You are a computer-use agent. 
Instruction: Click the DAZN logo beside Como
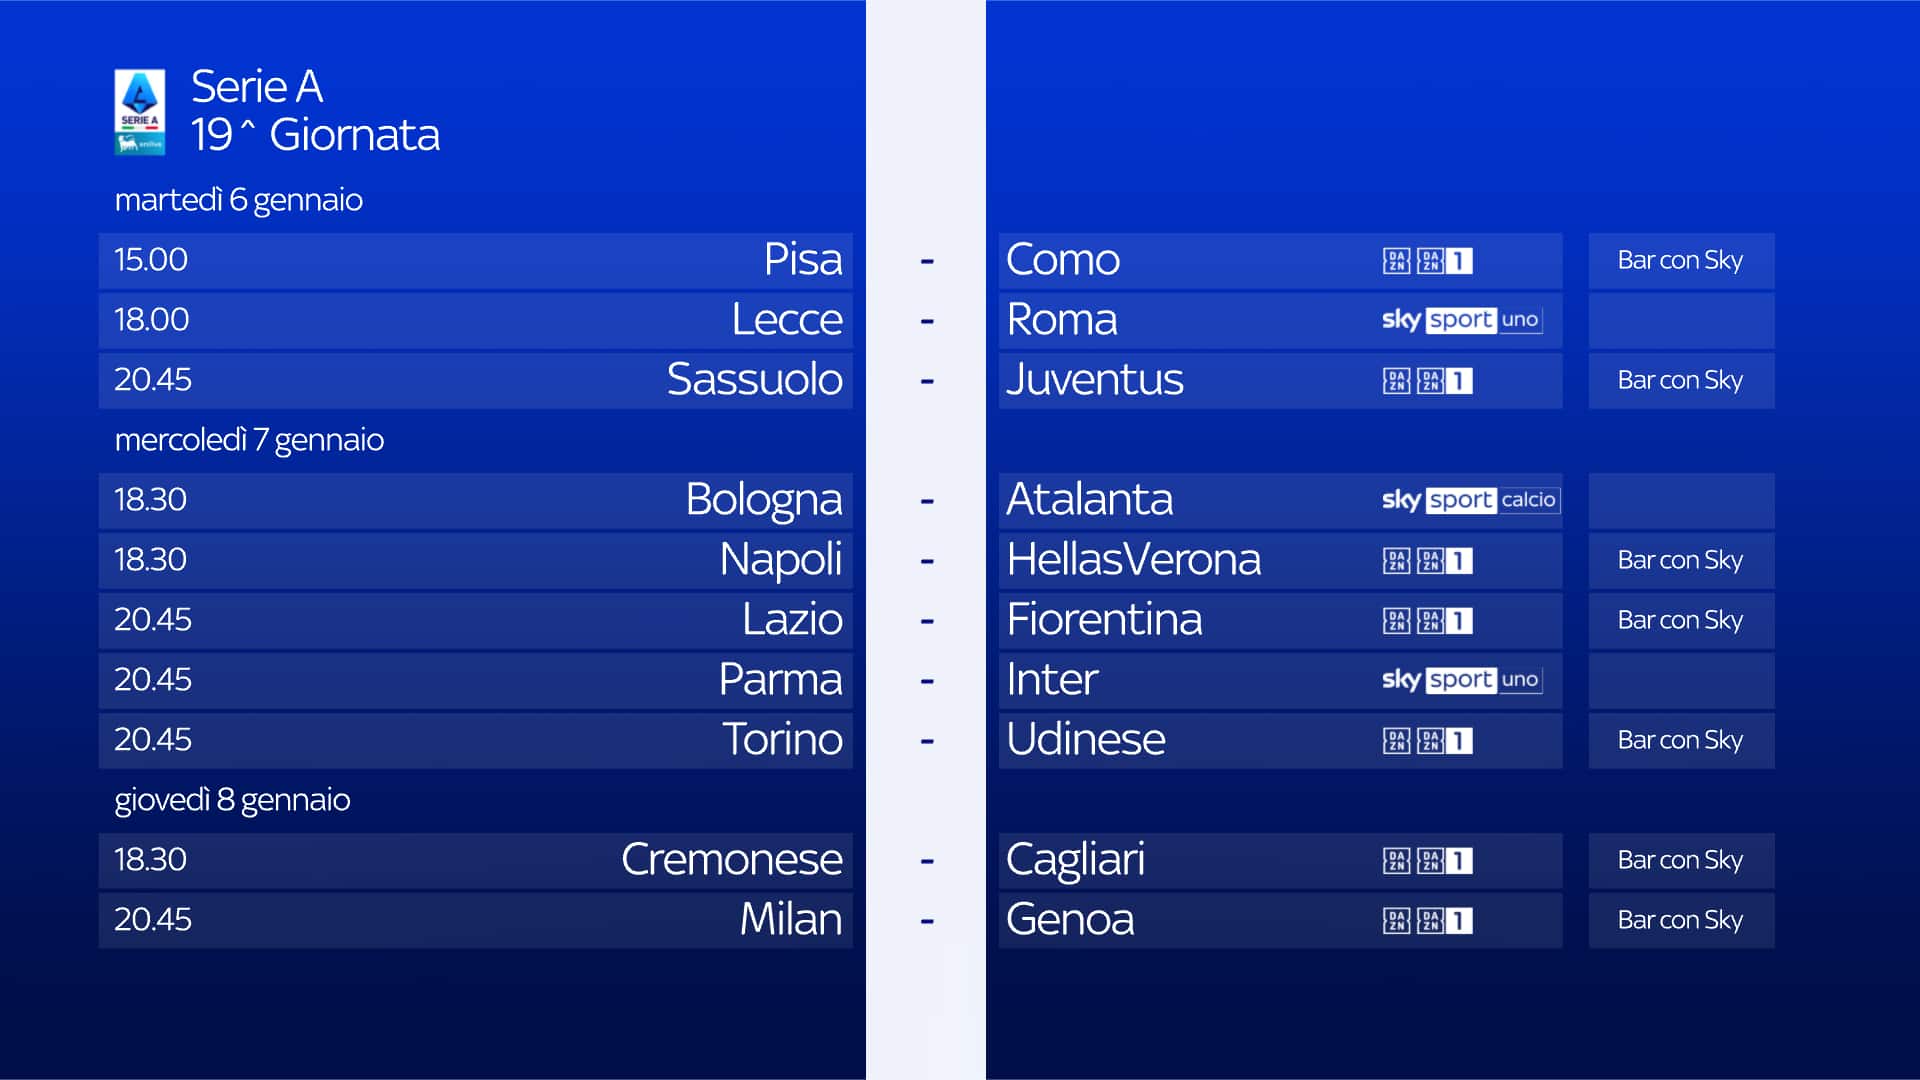coord(1396,261)
